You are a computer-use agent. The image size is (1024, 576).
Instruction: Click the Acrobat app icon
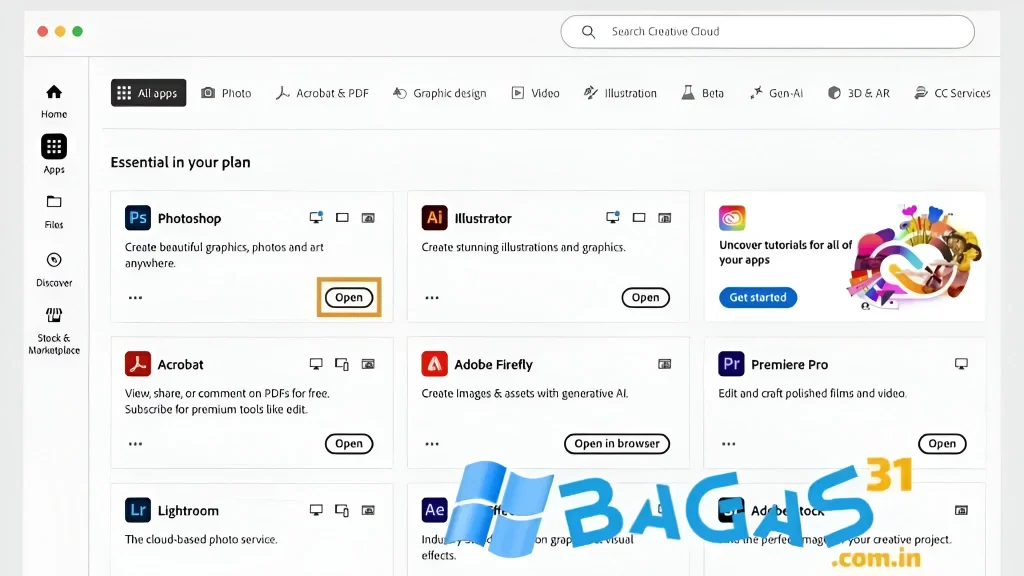coord(138,364)
